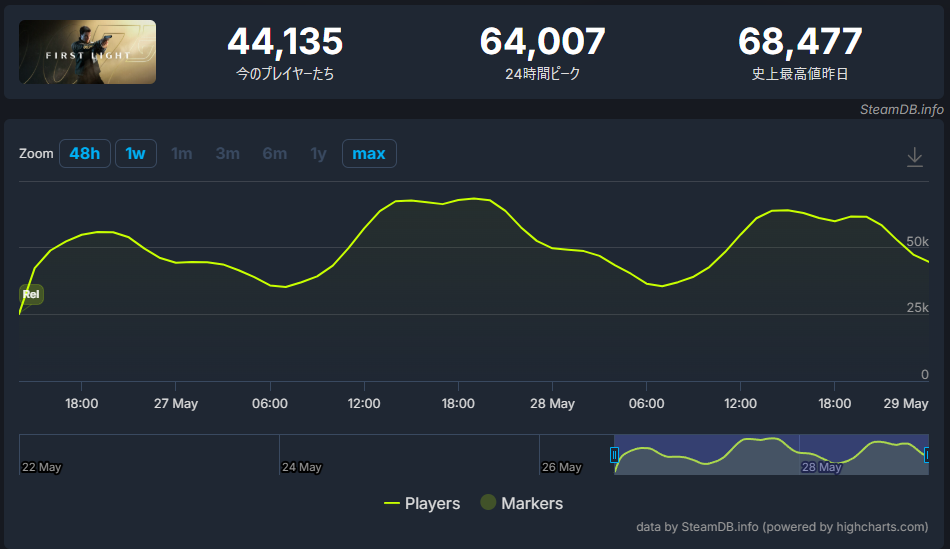Screen dimensions: 950x549
Task: Toggle the Players series in legend
Action: pos(422,503)
